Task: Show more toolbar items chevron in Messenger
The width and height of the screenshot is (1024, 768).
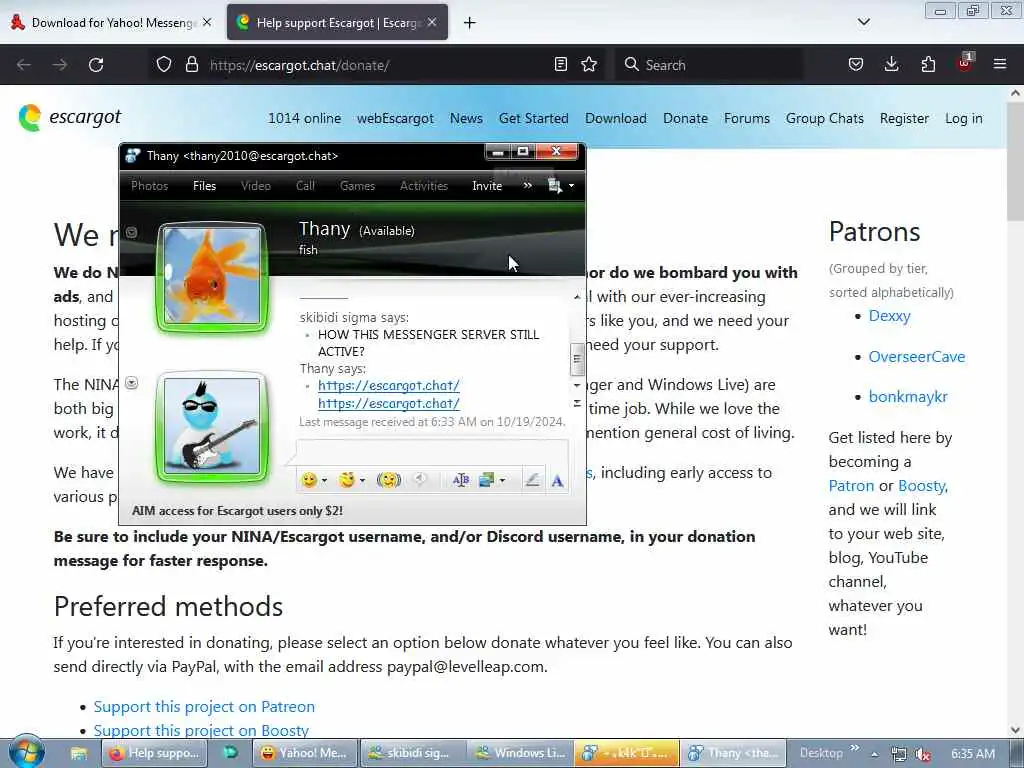Action: pyautogui.click(x=528, y=185)
